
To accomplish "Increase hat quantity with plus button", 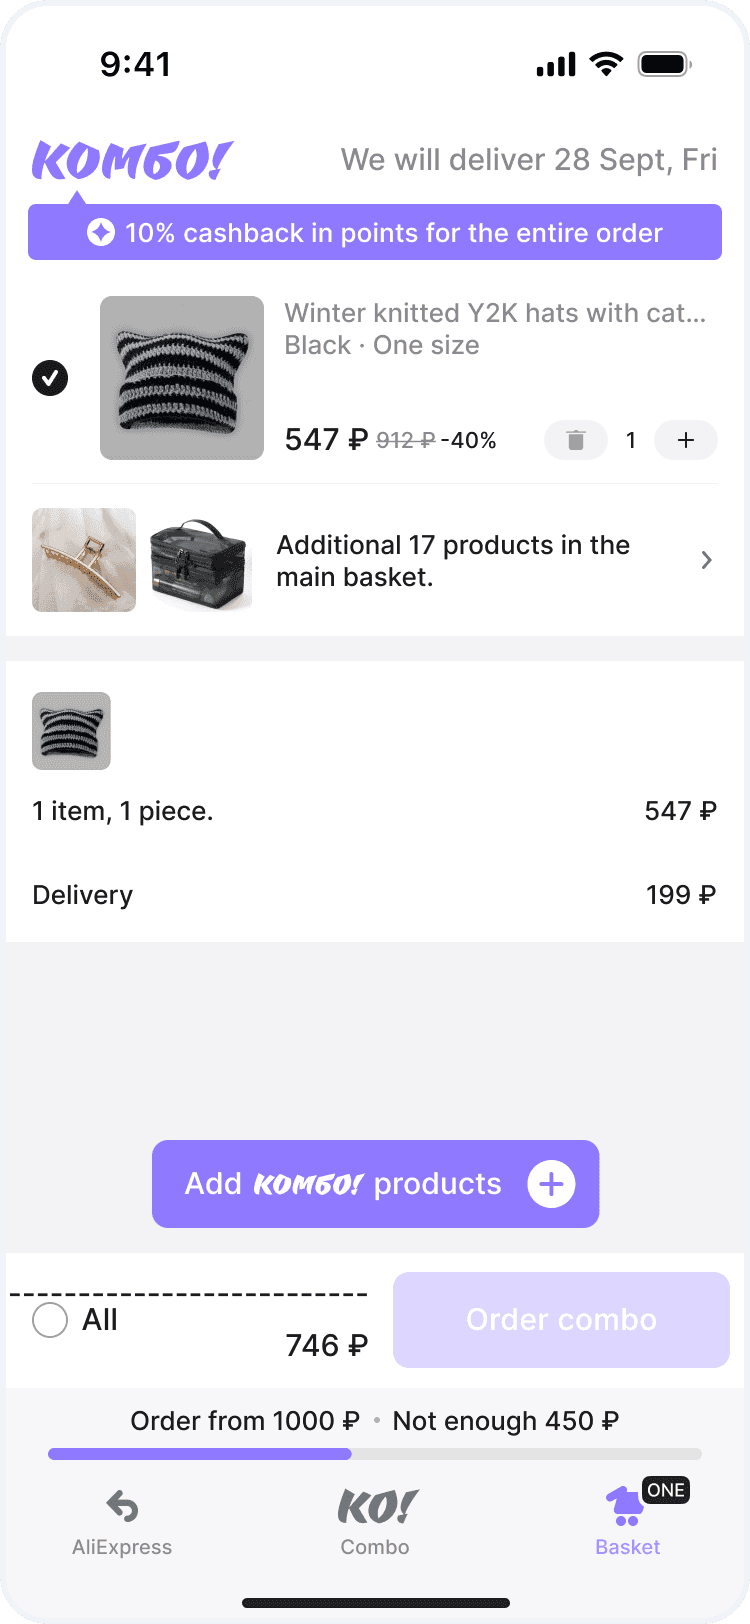I will 686,440.
